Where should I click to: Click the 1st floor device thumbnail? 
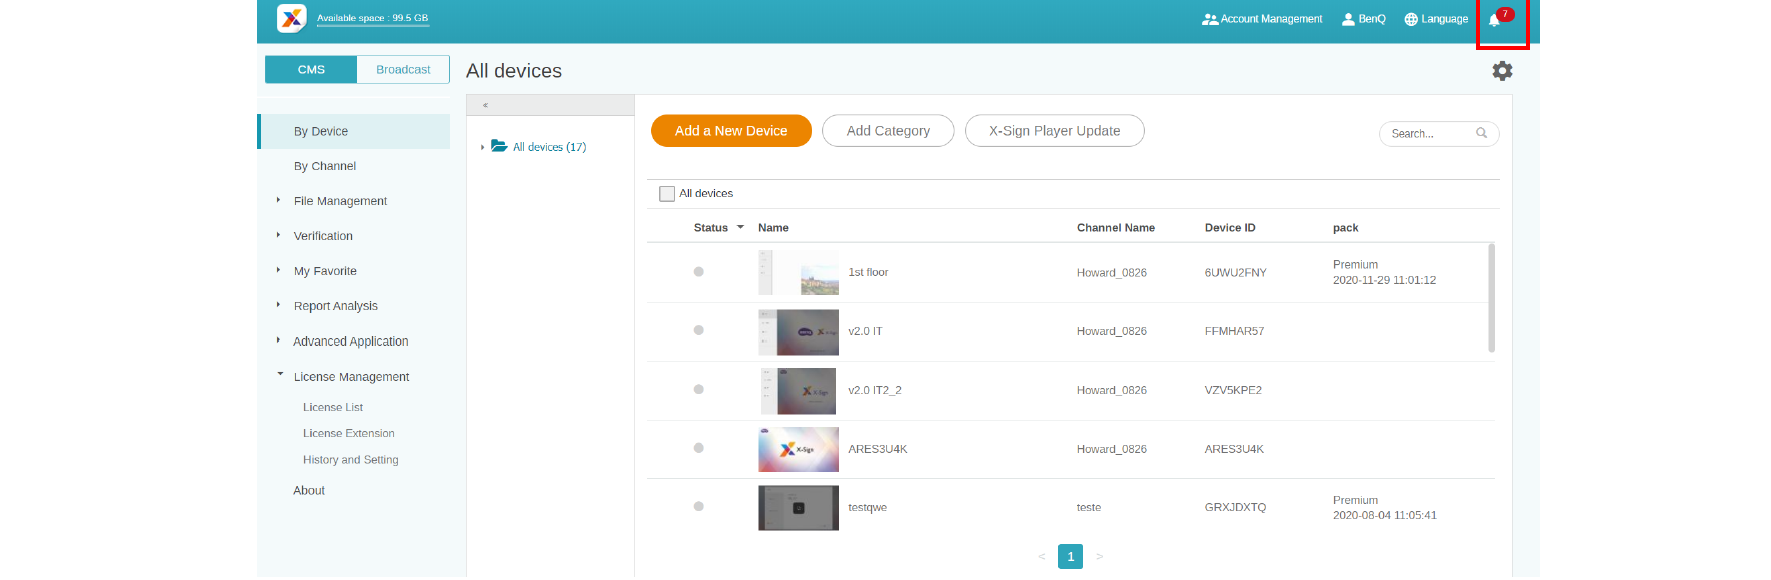tap(798, 273)
